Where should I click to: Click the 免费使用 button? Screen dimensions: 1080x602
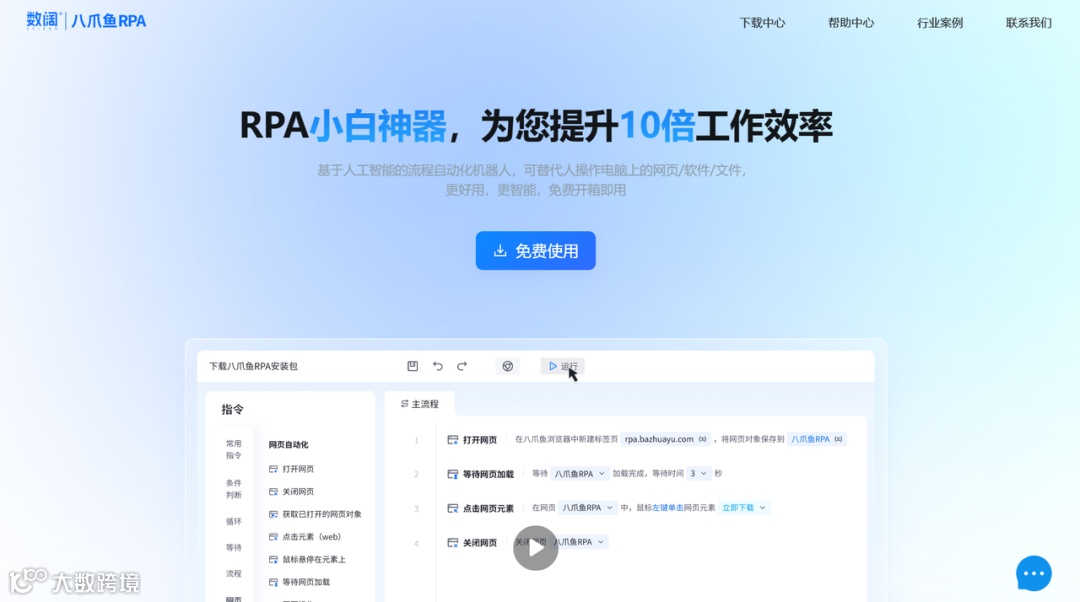tap(536, 250)
